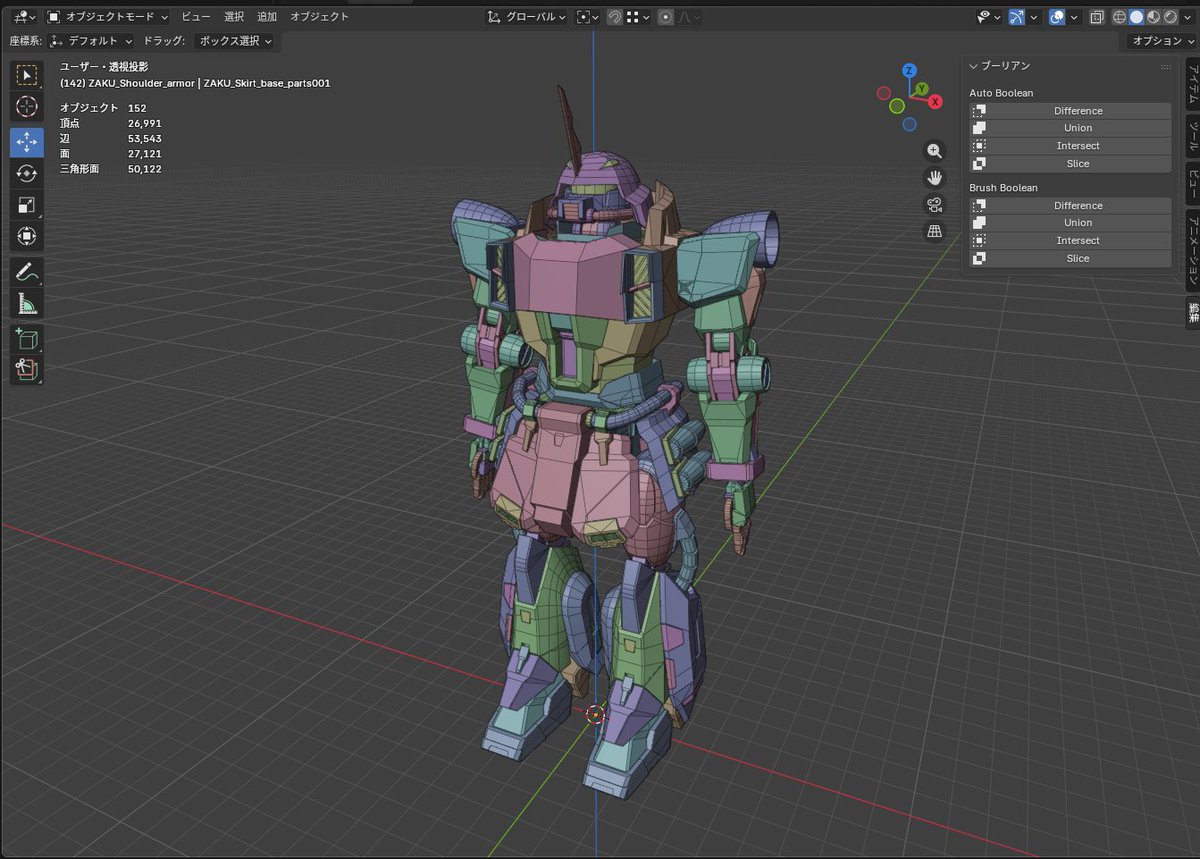Click Auto Boolean Difference button
Screen dimensions: 1200x859
pos(1077,111)
